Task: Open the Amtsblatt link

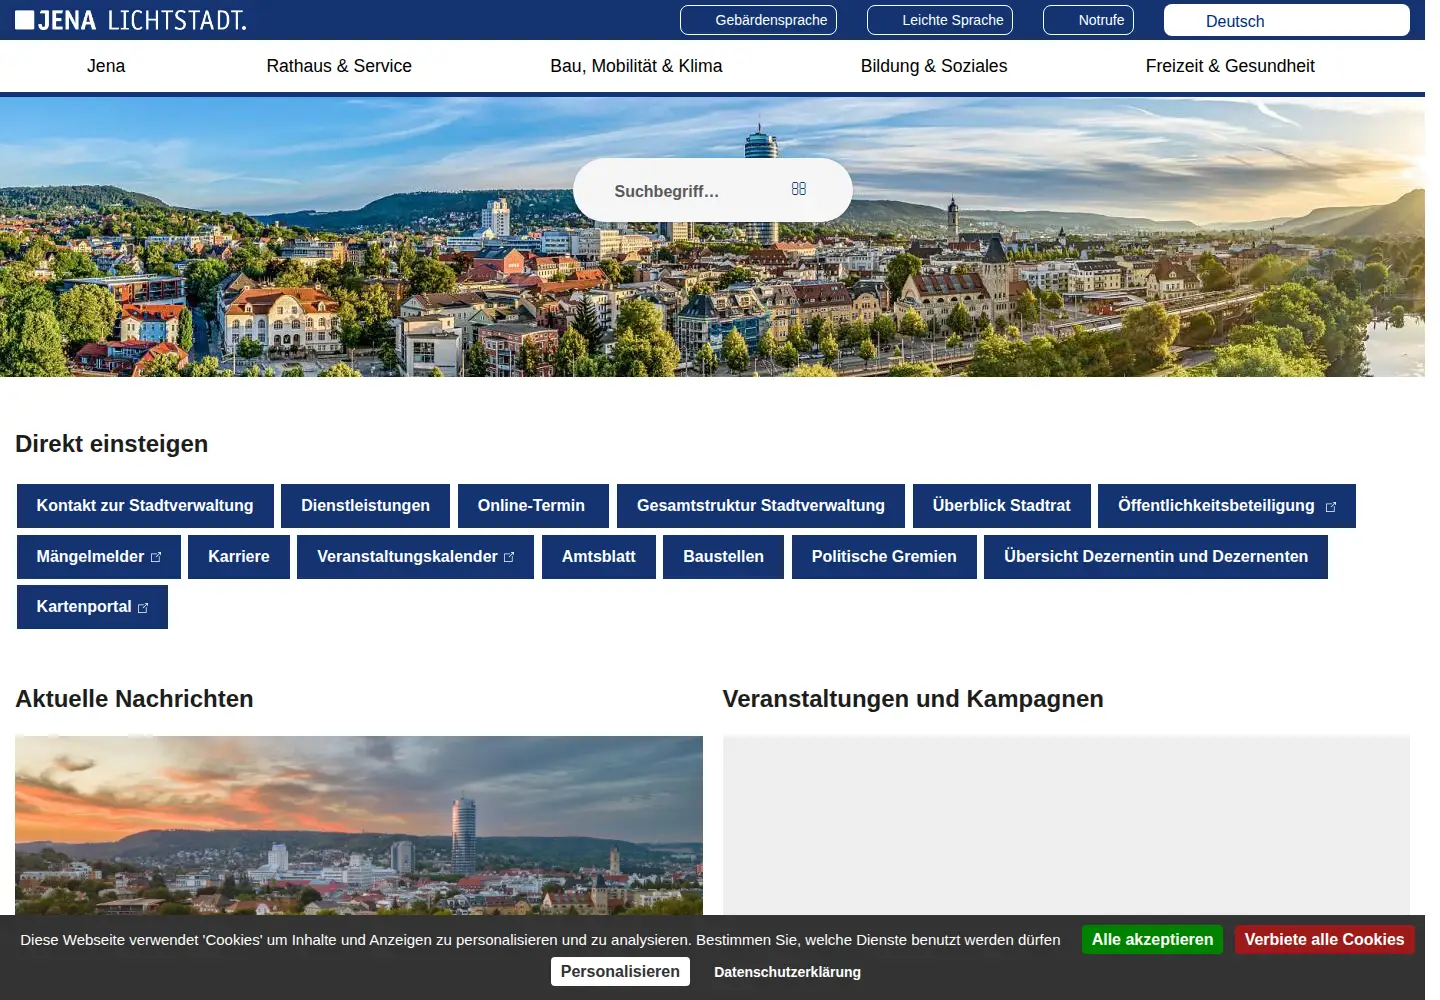Action: [x=598, y=557]
